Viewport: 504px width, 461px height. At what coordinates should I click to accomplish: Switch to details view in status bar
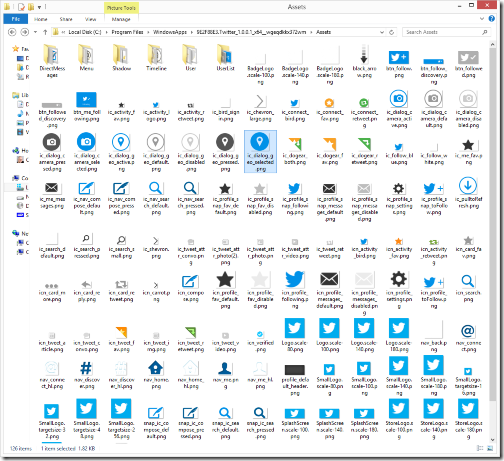480,448
